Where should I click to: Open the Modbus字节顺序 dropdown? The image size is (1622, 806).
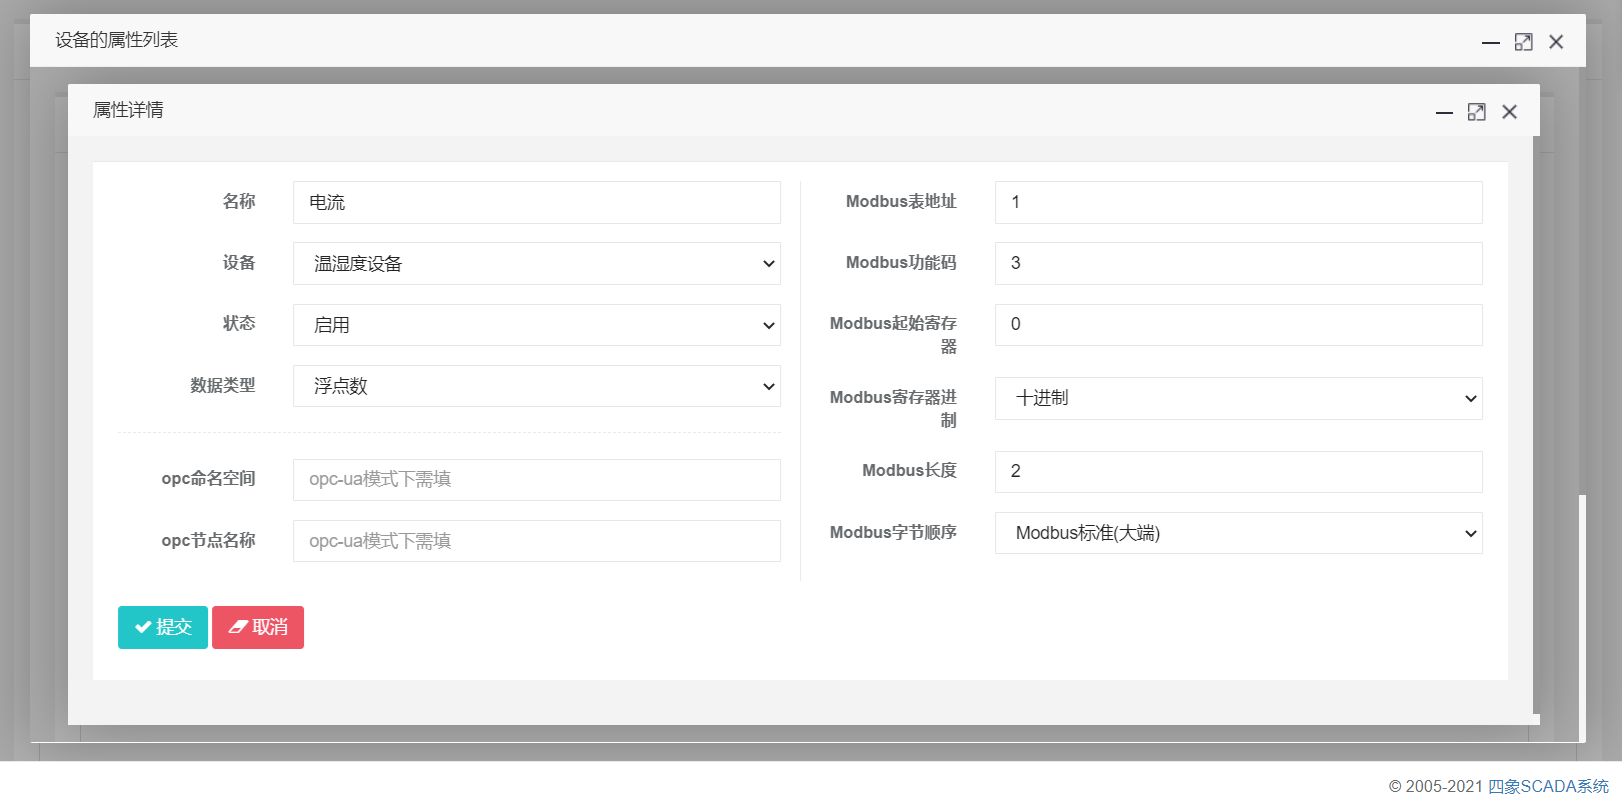(1238, 533)
